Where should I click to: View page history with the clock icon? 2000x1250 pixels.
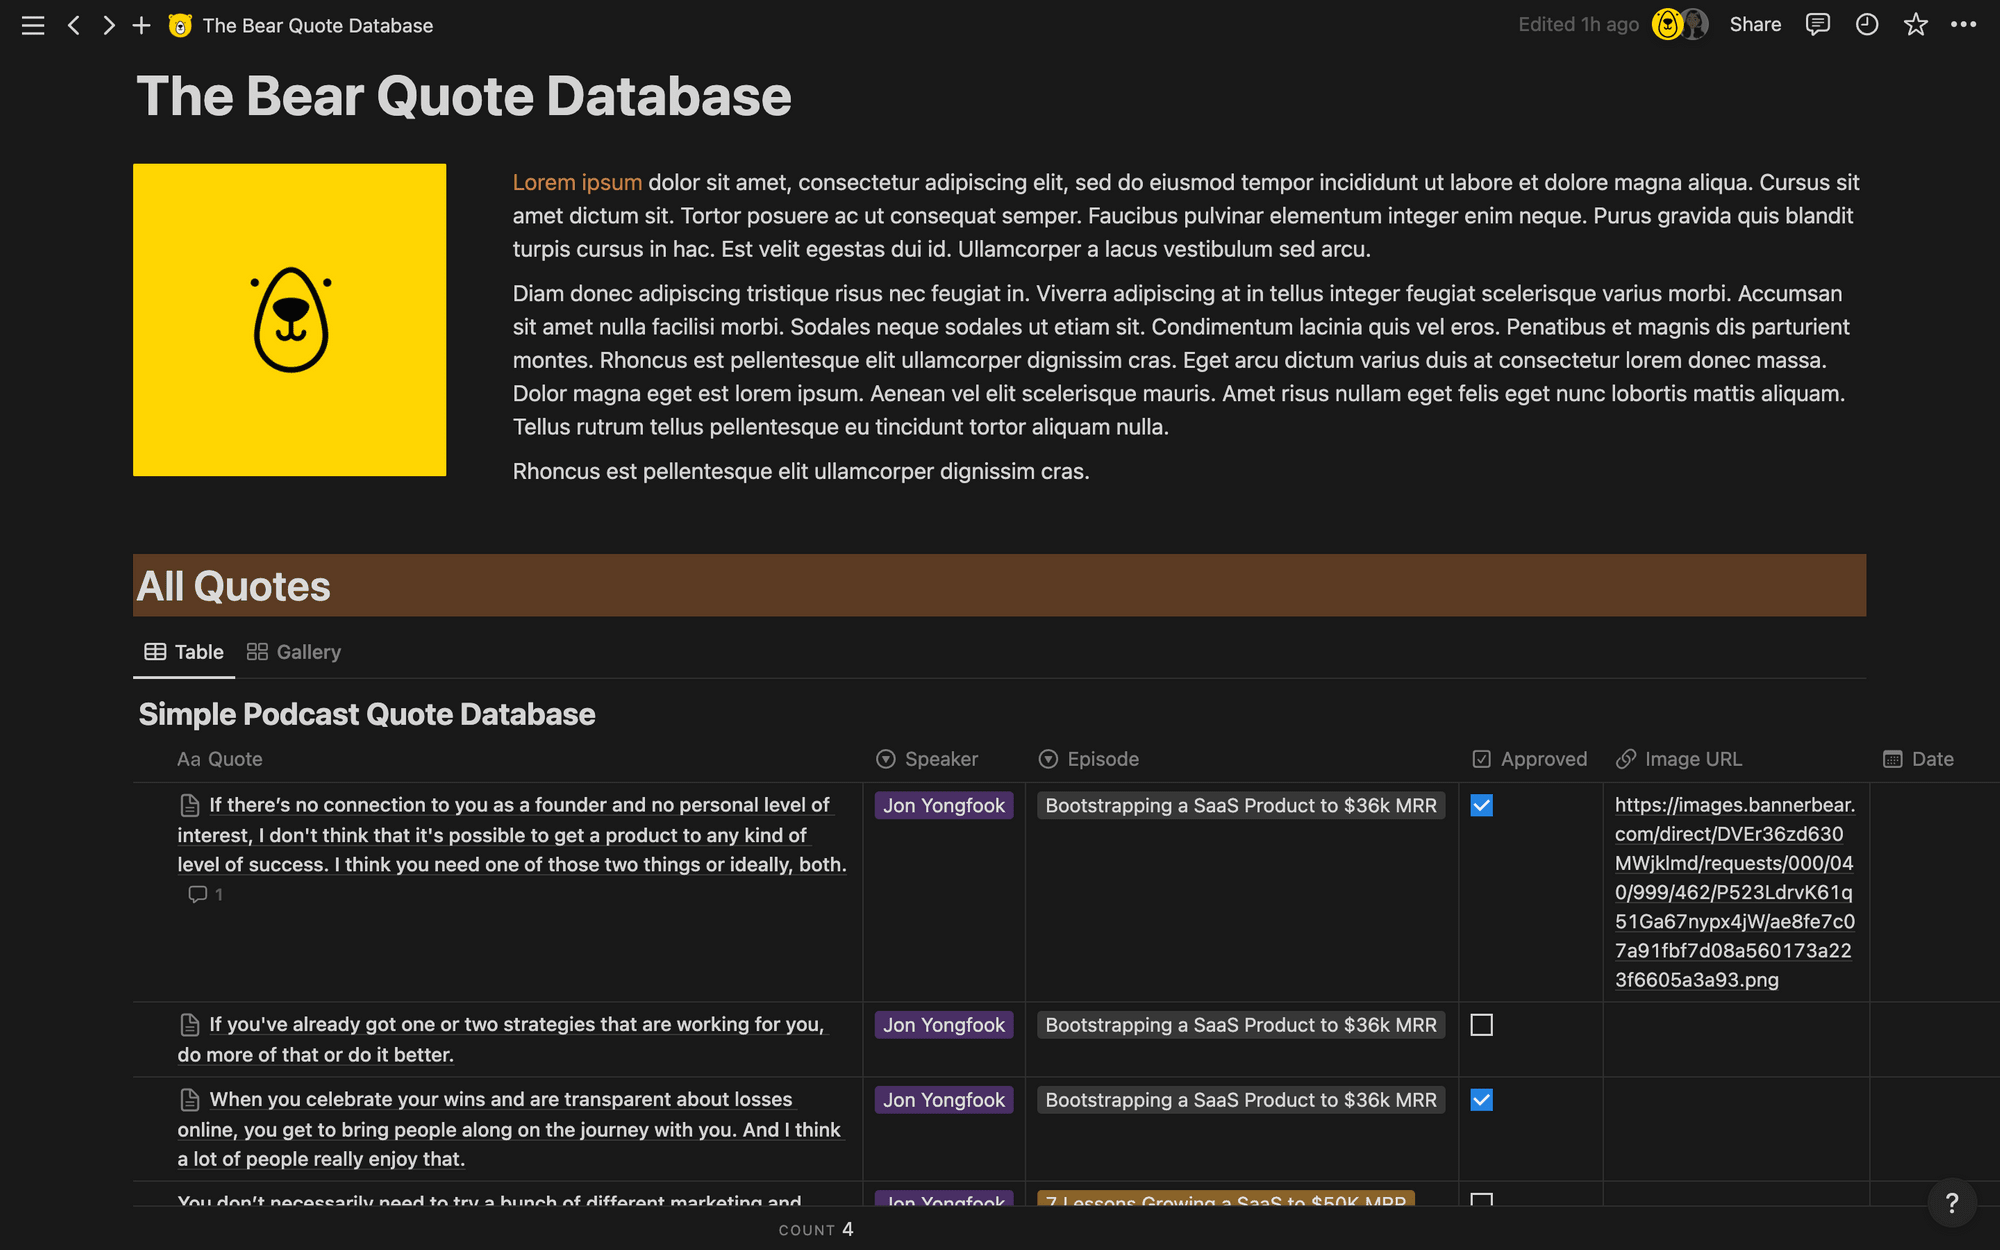tap(1866, 24)
